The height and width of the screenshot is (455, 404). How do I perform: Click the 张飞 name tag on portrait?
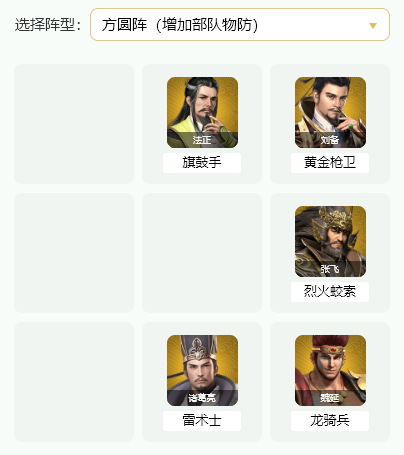tap(330, 269)
